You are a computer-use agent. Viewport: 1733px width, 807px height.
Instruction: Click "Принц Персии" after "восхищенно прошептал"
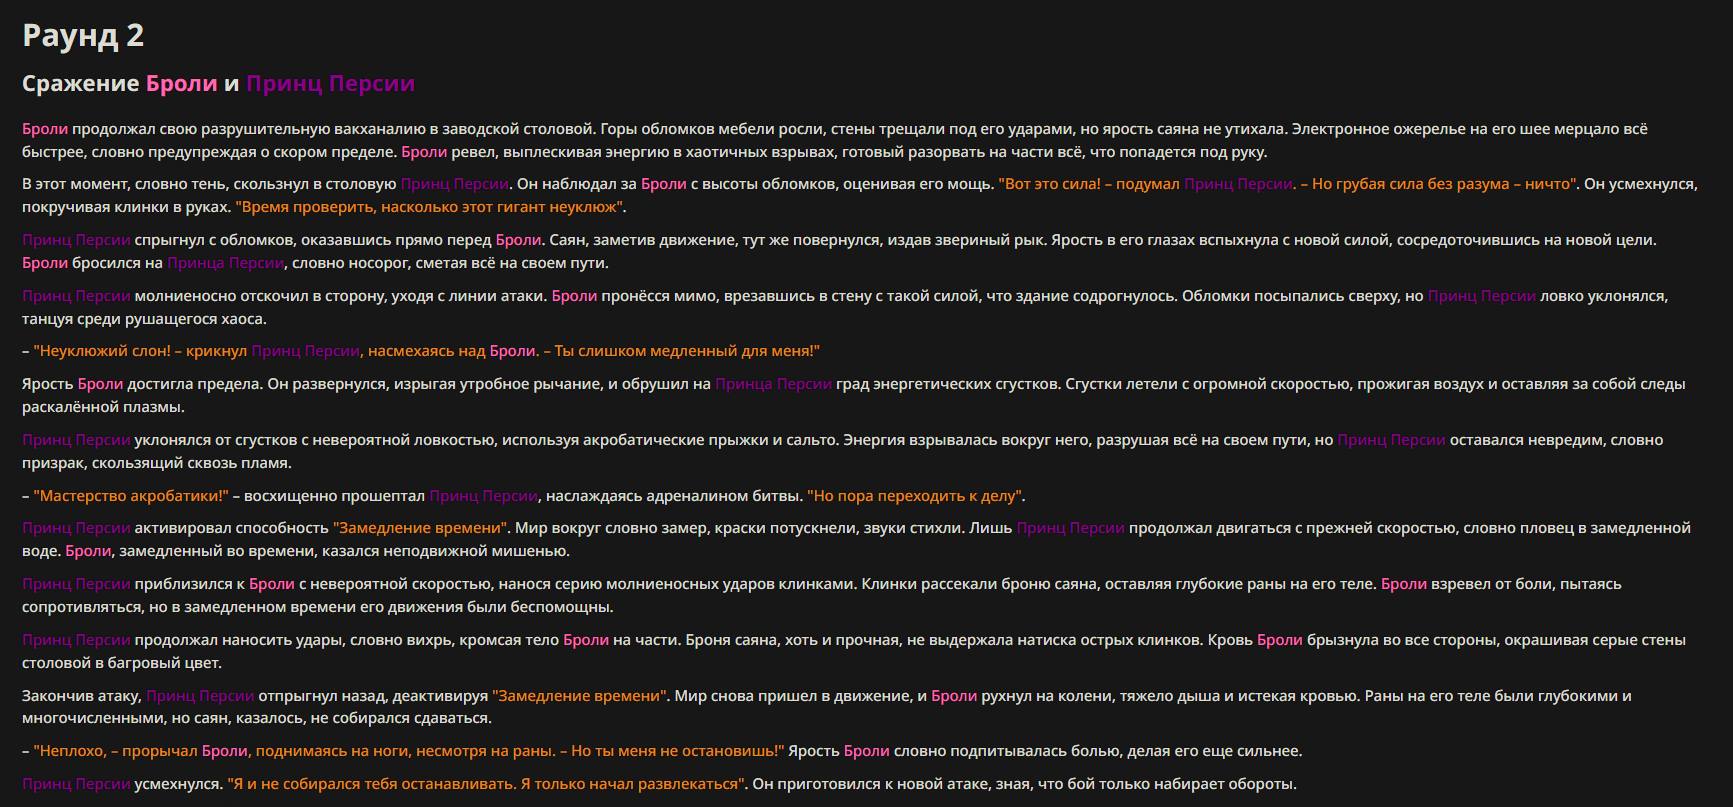(x=484, y=496)
